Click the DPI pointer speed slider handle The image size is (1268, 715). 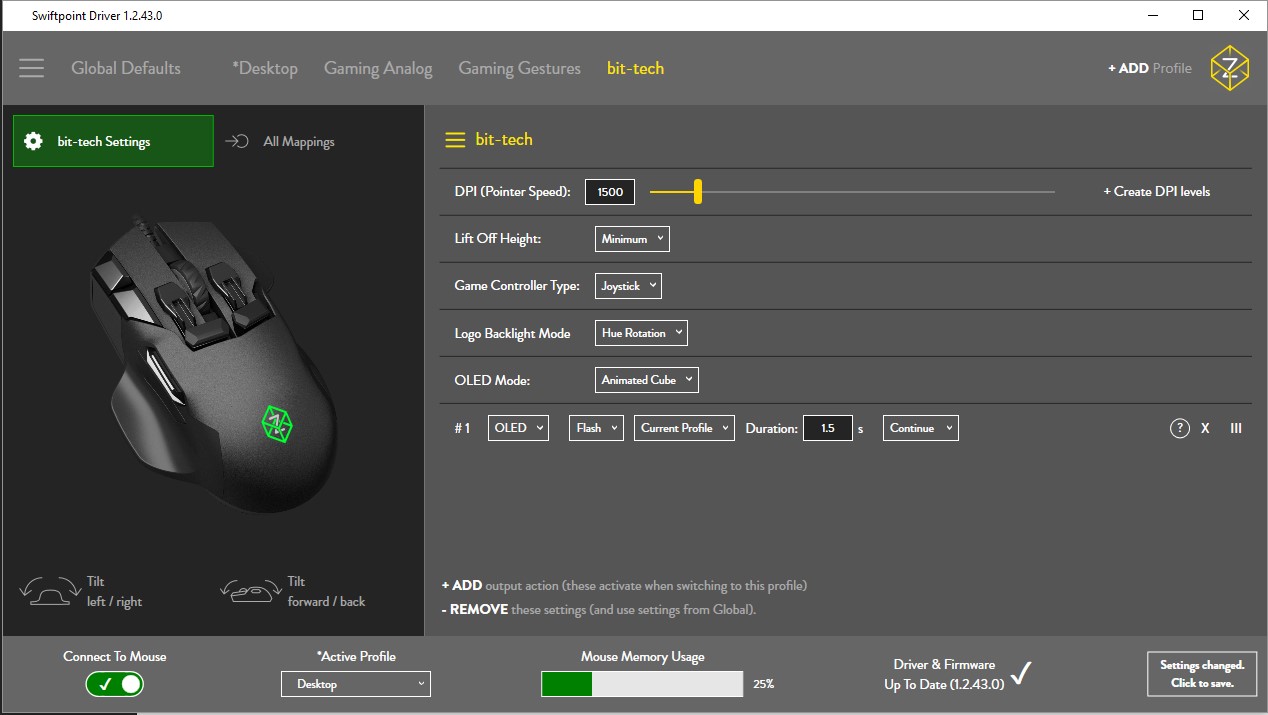698,191
